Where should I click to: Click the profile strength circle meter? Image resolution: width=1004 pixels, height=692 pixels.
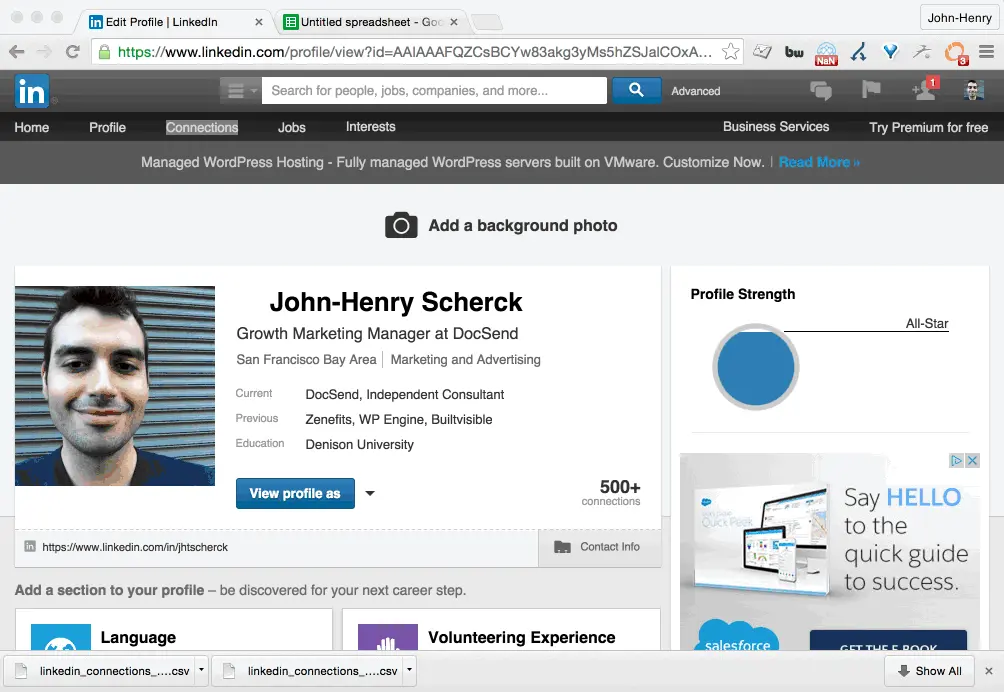pos(756,367)
